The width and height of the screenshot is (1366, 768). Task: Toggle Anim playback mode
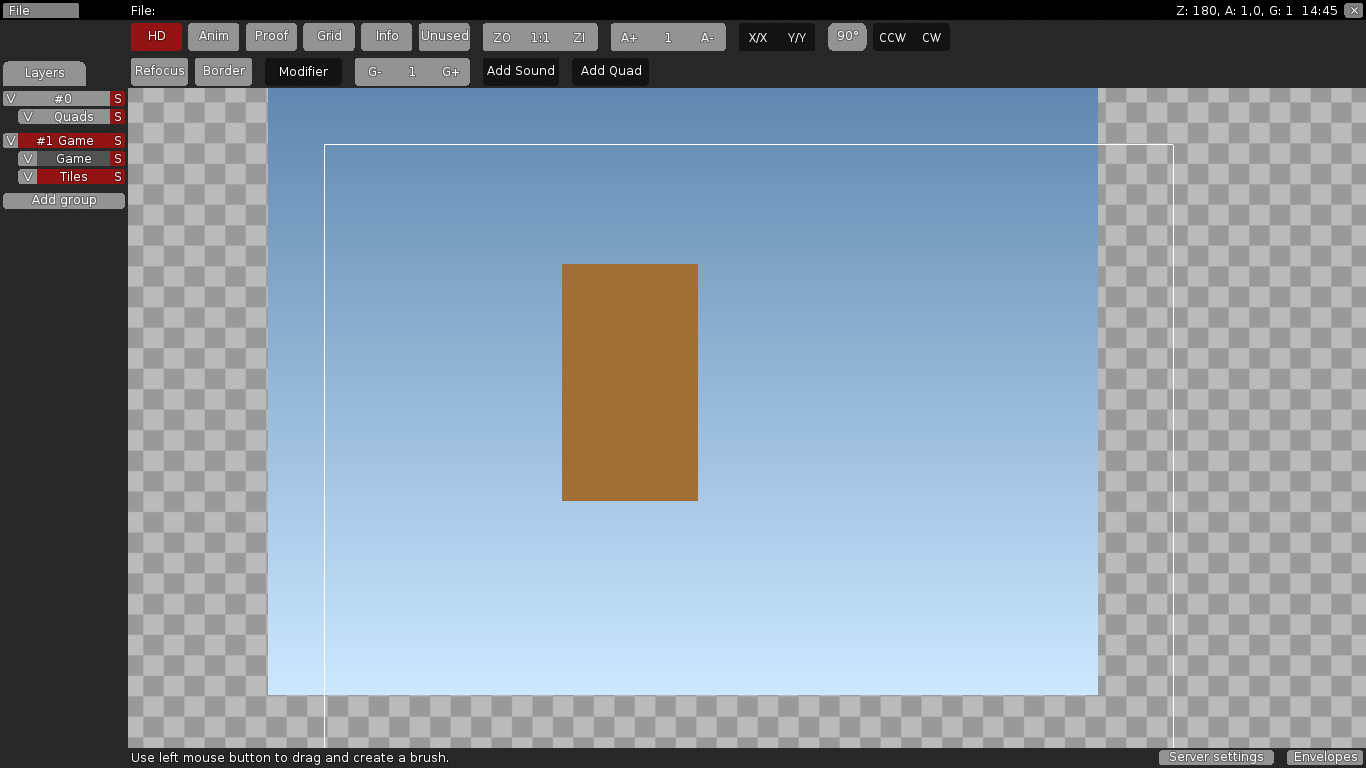pos(213,36)
